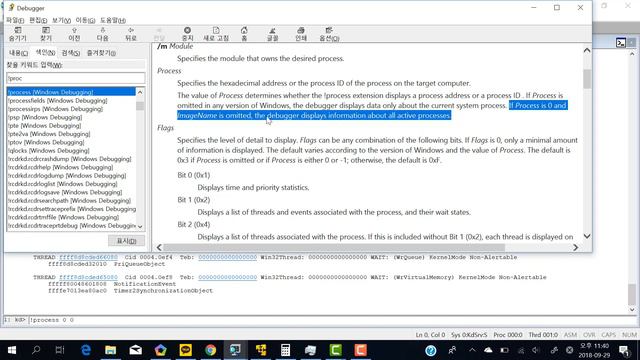
Task: Click the Print (인쇄) toolbar icon
Action: [x=301, y=34]
